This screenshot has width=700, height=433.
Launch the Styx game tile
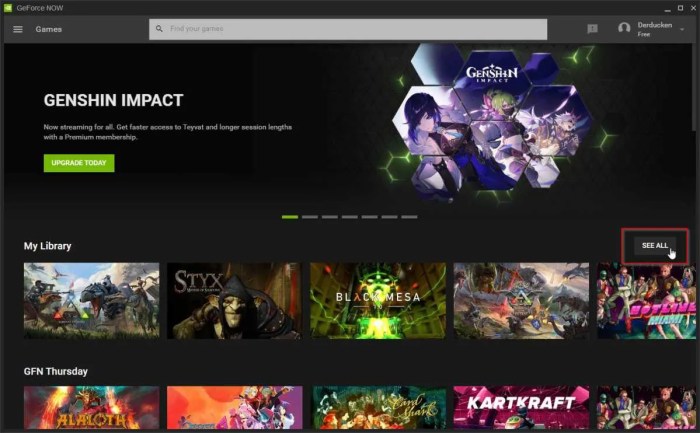[233, 300]
